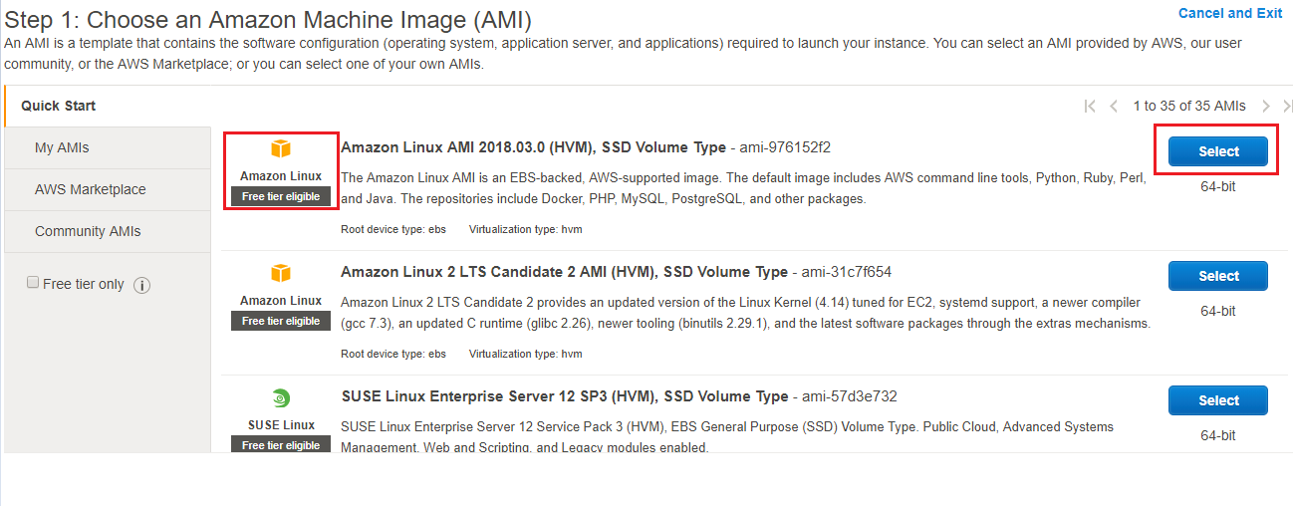
Task: Click Virtualization type: hvm for Amazon Linux 2
Action: point(525,354)
